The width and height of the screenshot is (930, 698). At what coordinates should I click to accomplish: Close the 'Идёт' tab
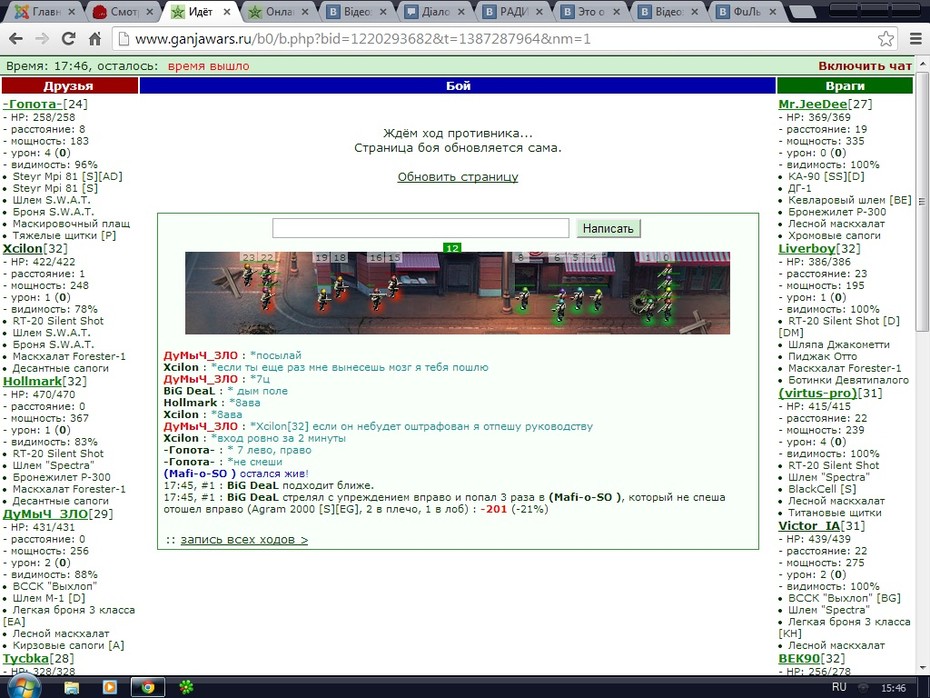coord(227,12)
